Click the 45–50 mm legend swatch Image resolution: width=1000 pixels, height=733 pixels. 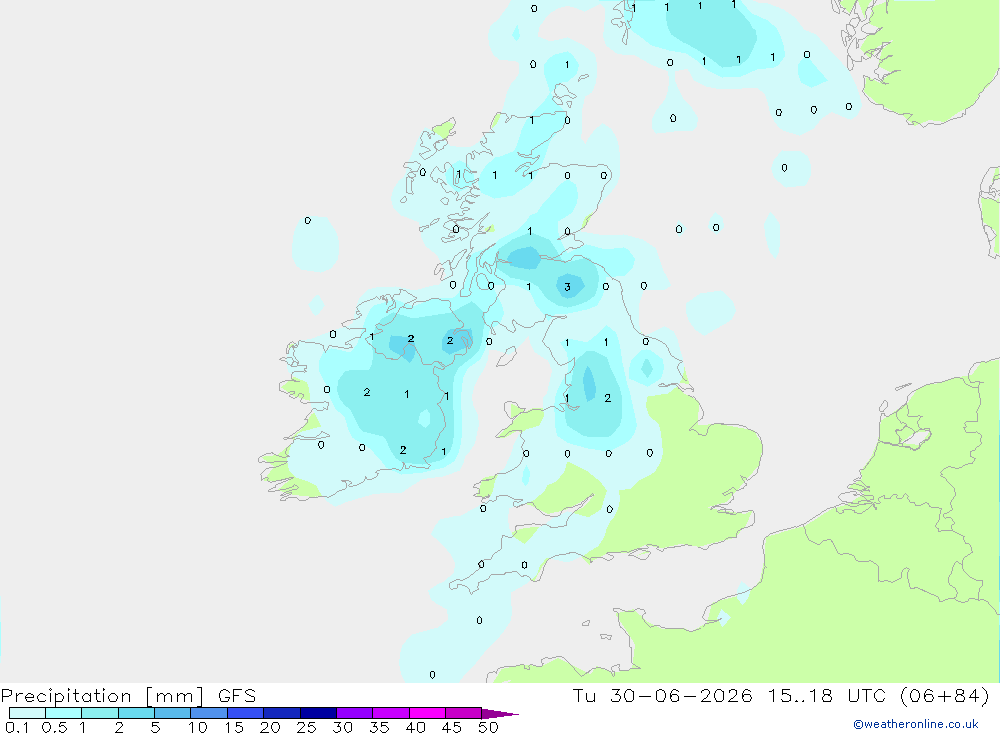(x=463, y=713)
